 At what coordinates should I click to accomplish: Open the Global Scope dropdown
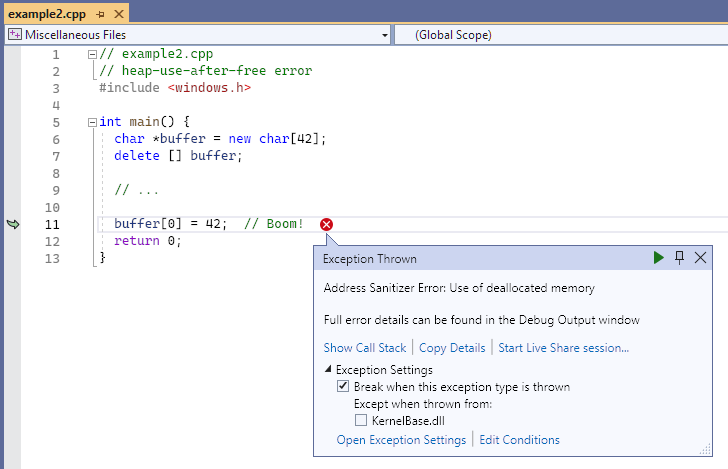[561, 35]
